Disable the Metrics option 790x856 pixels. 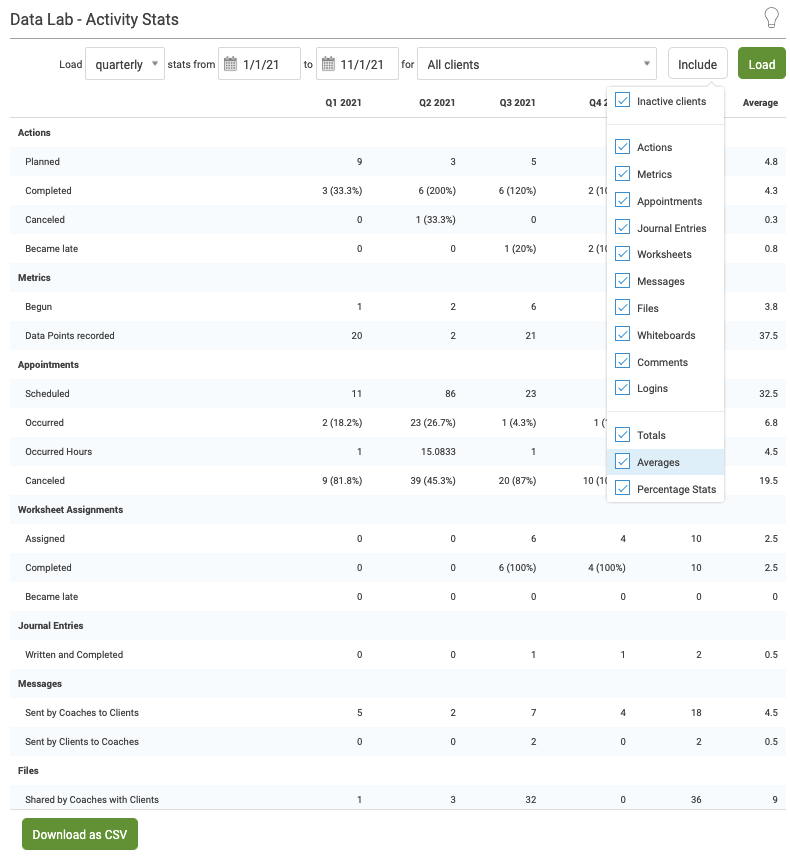623,174
